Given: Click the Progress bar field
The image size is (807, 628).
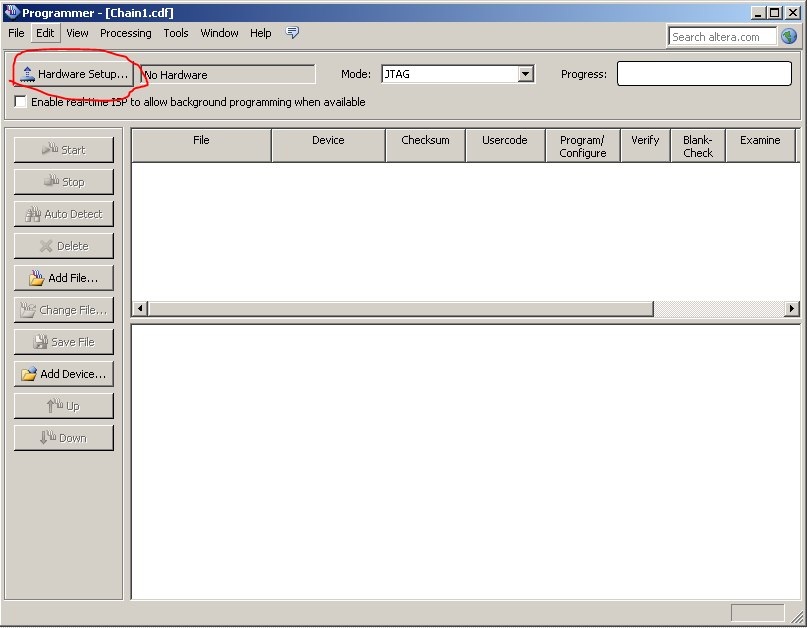Looking at the screenshot, I should 710,74.
